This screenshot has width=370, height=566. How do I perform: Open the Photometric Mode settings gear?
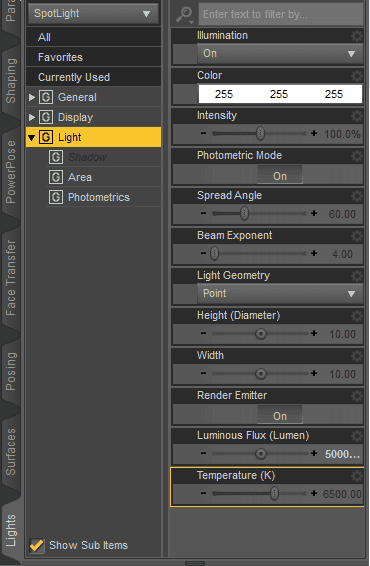click(x=357, y=156)
